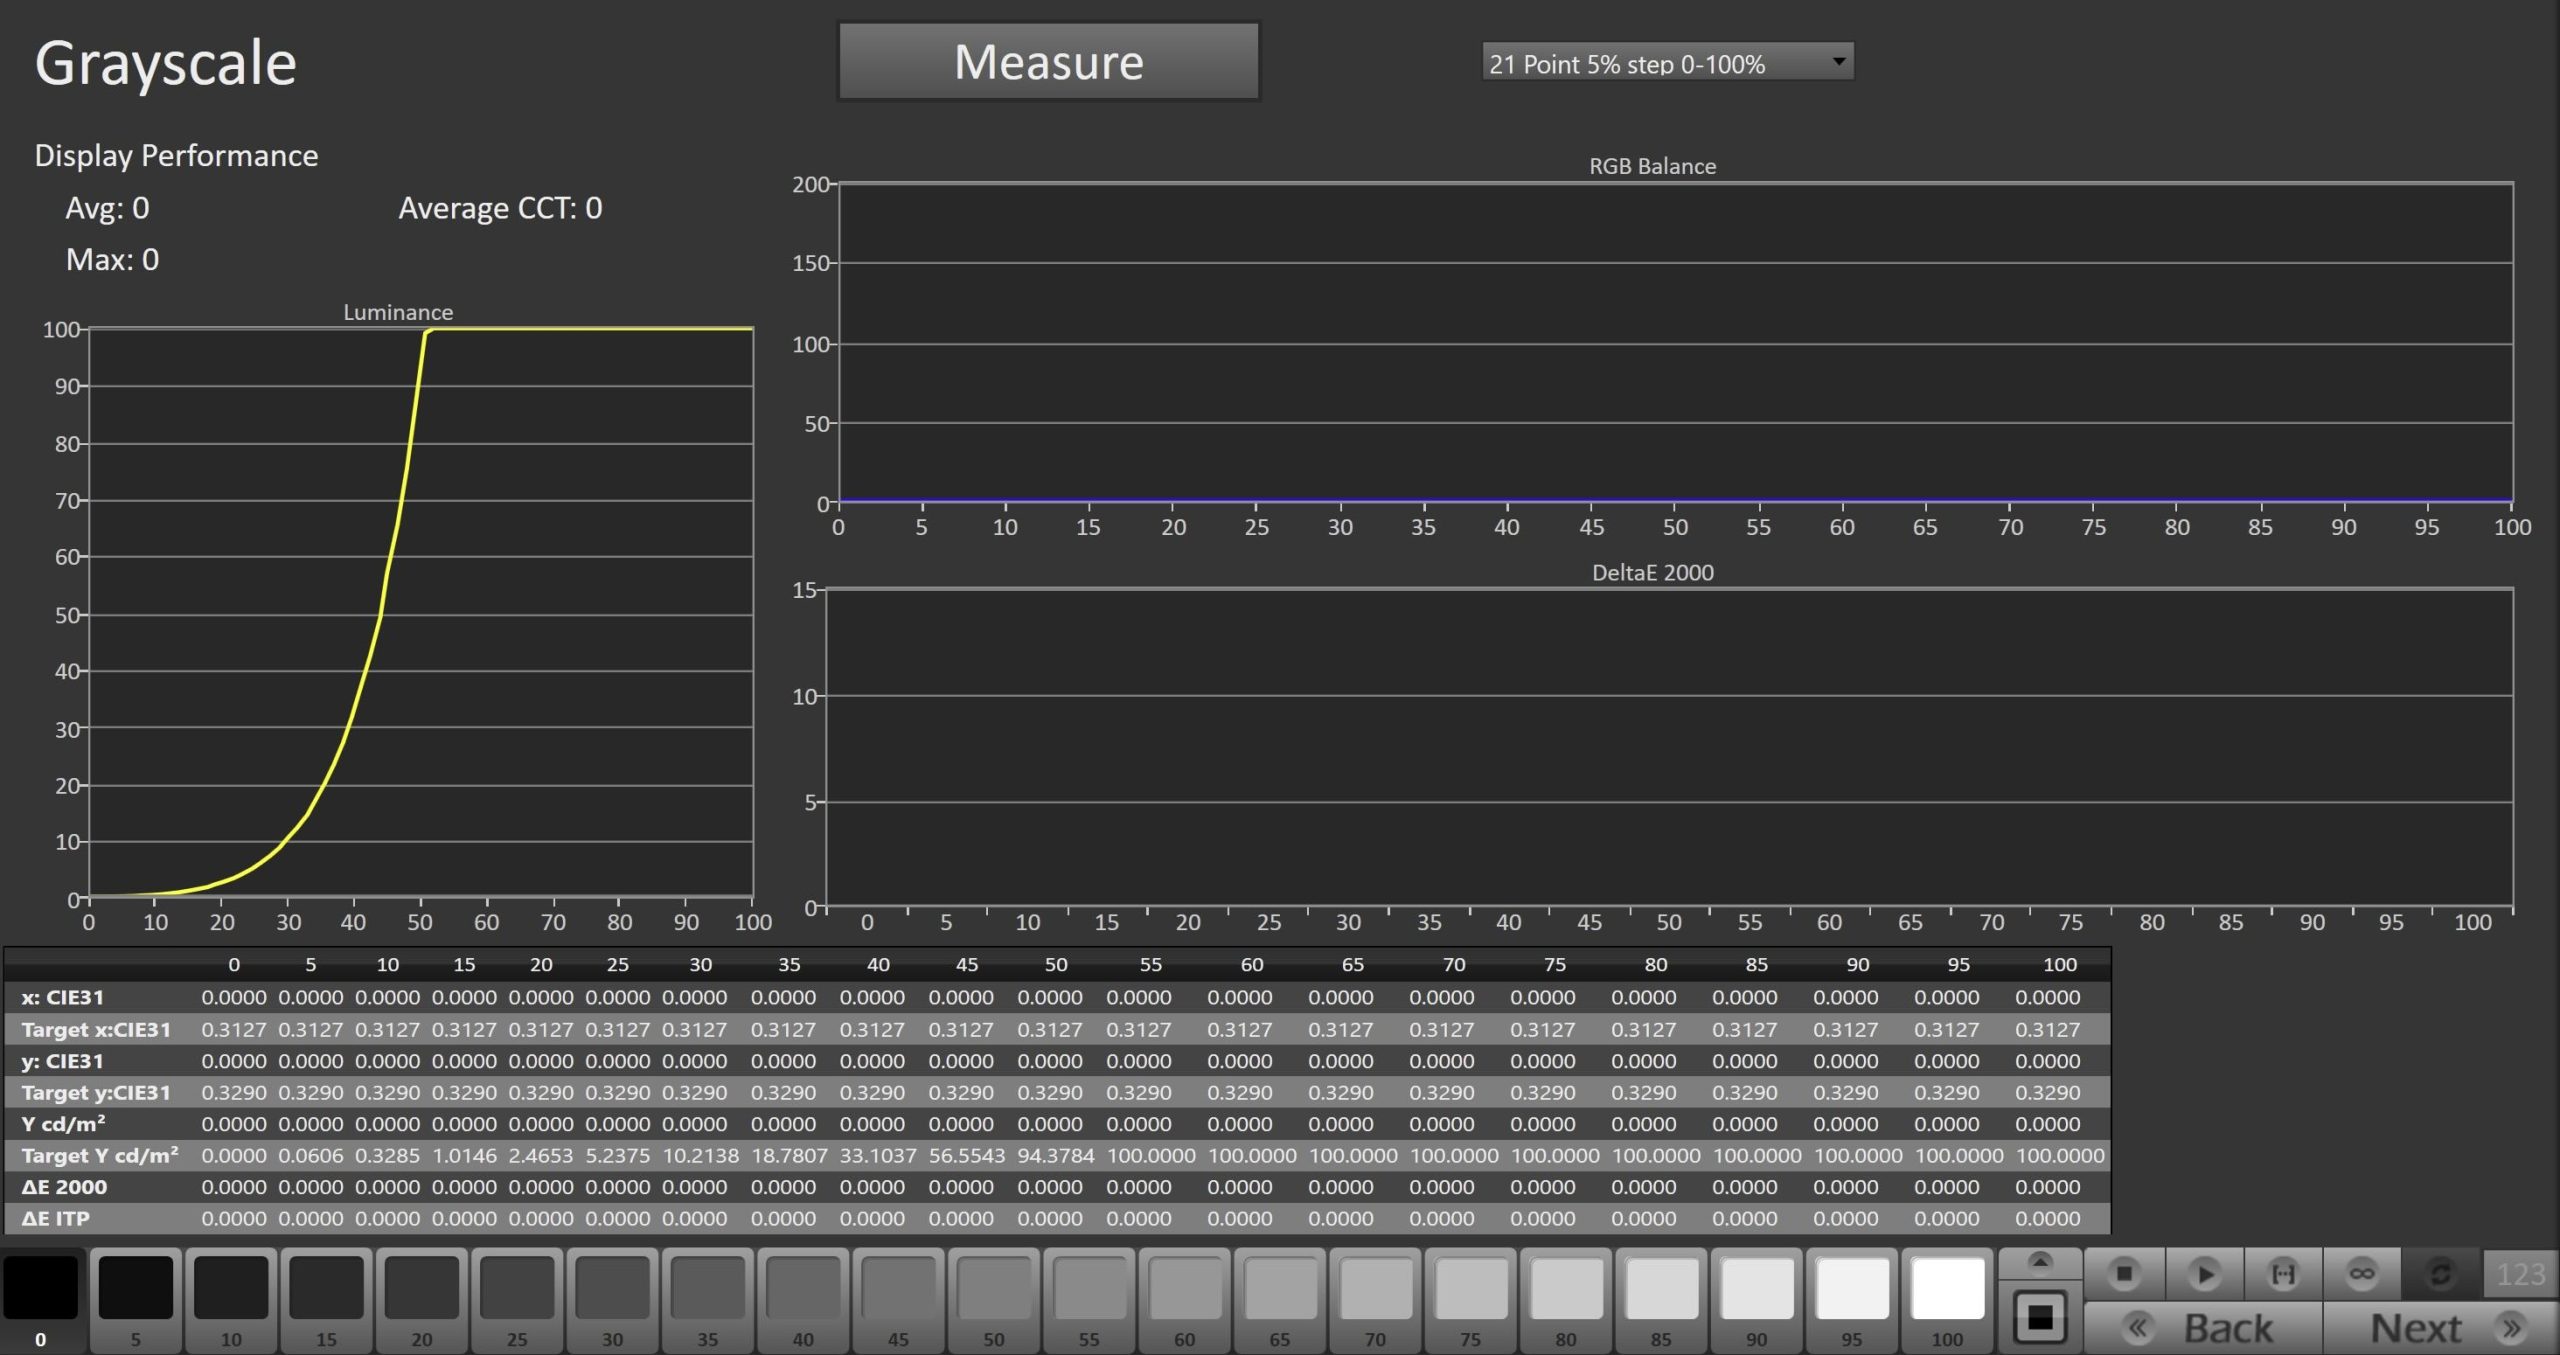Click the 'Max: 0' readout
2560x1355 pixels.
click(x=112, y=260)
